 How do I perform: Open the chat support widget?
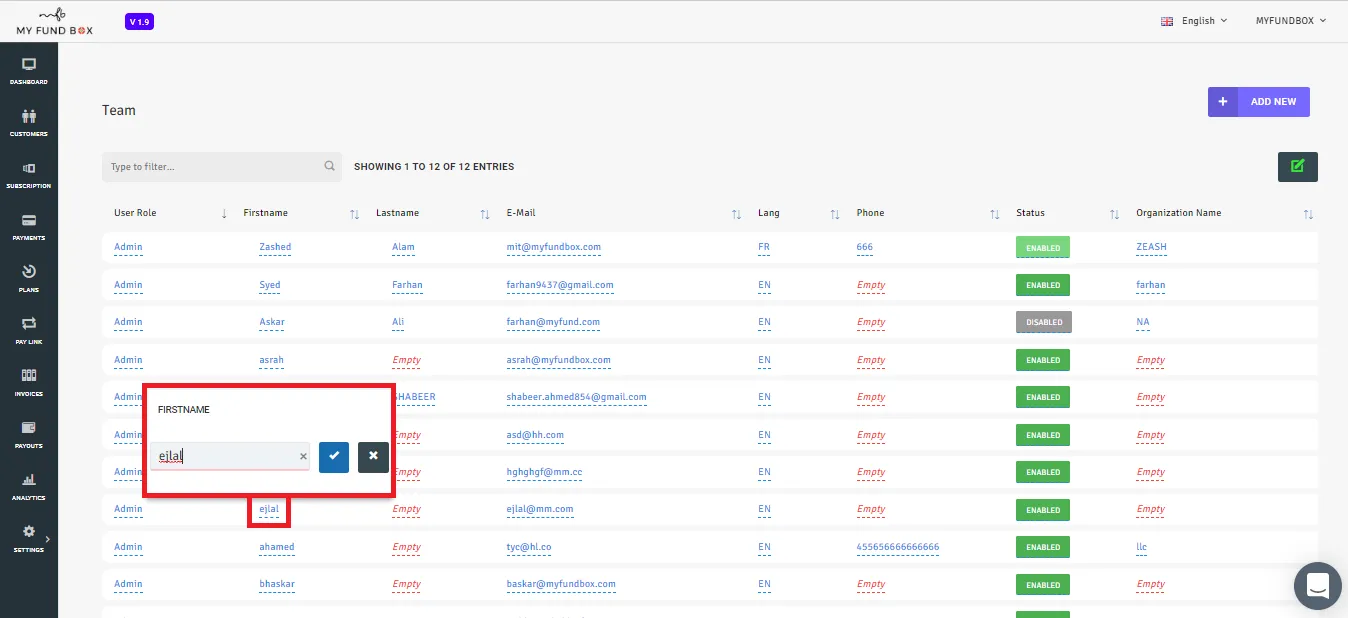(x=1317, y=586)
